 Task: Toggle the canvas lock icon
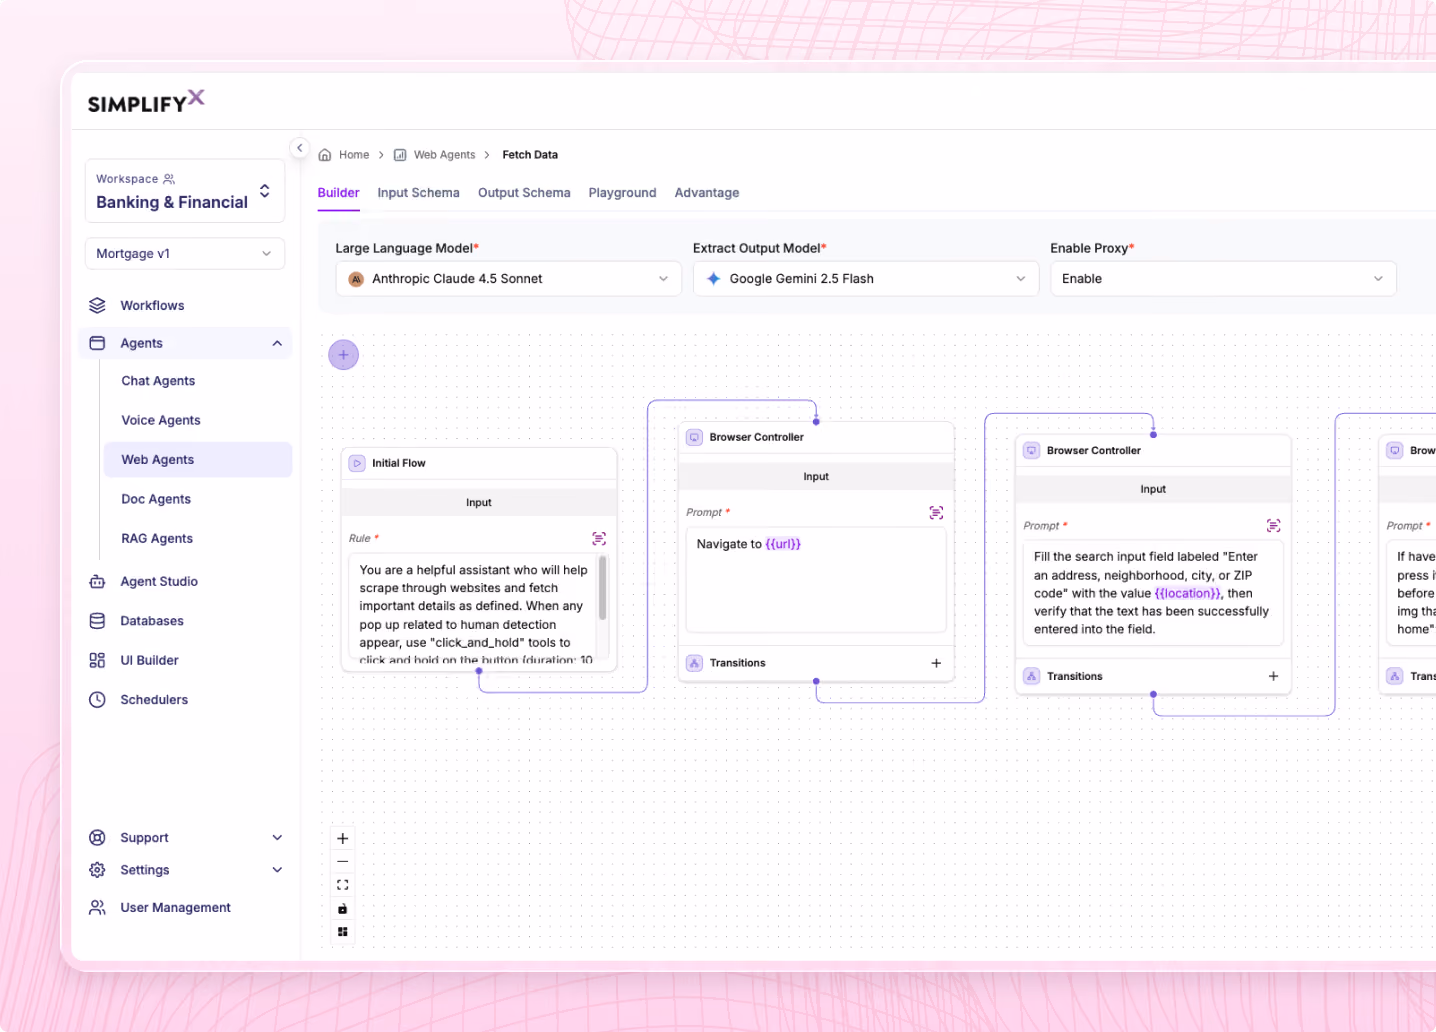coord(343,909)
